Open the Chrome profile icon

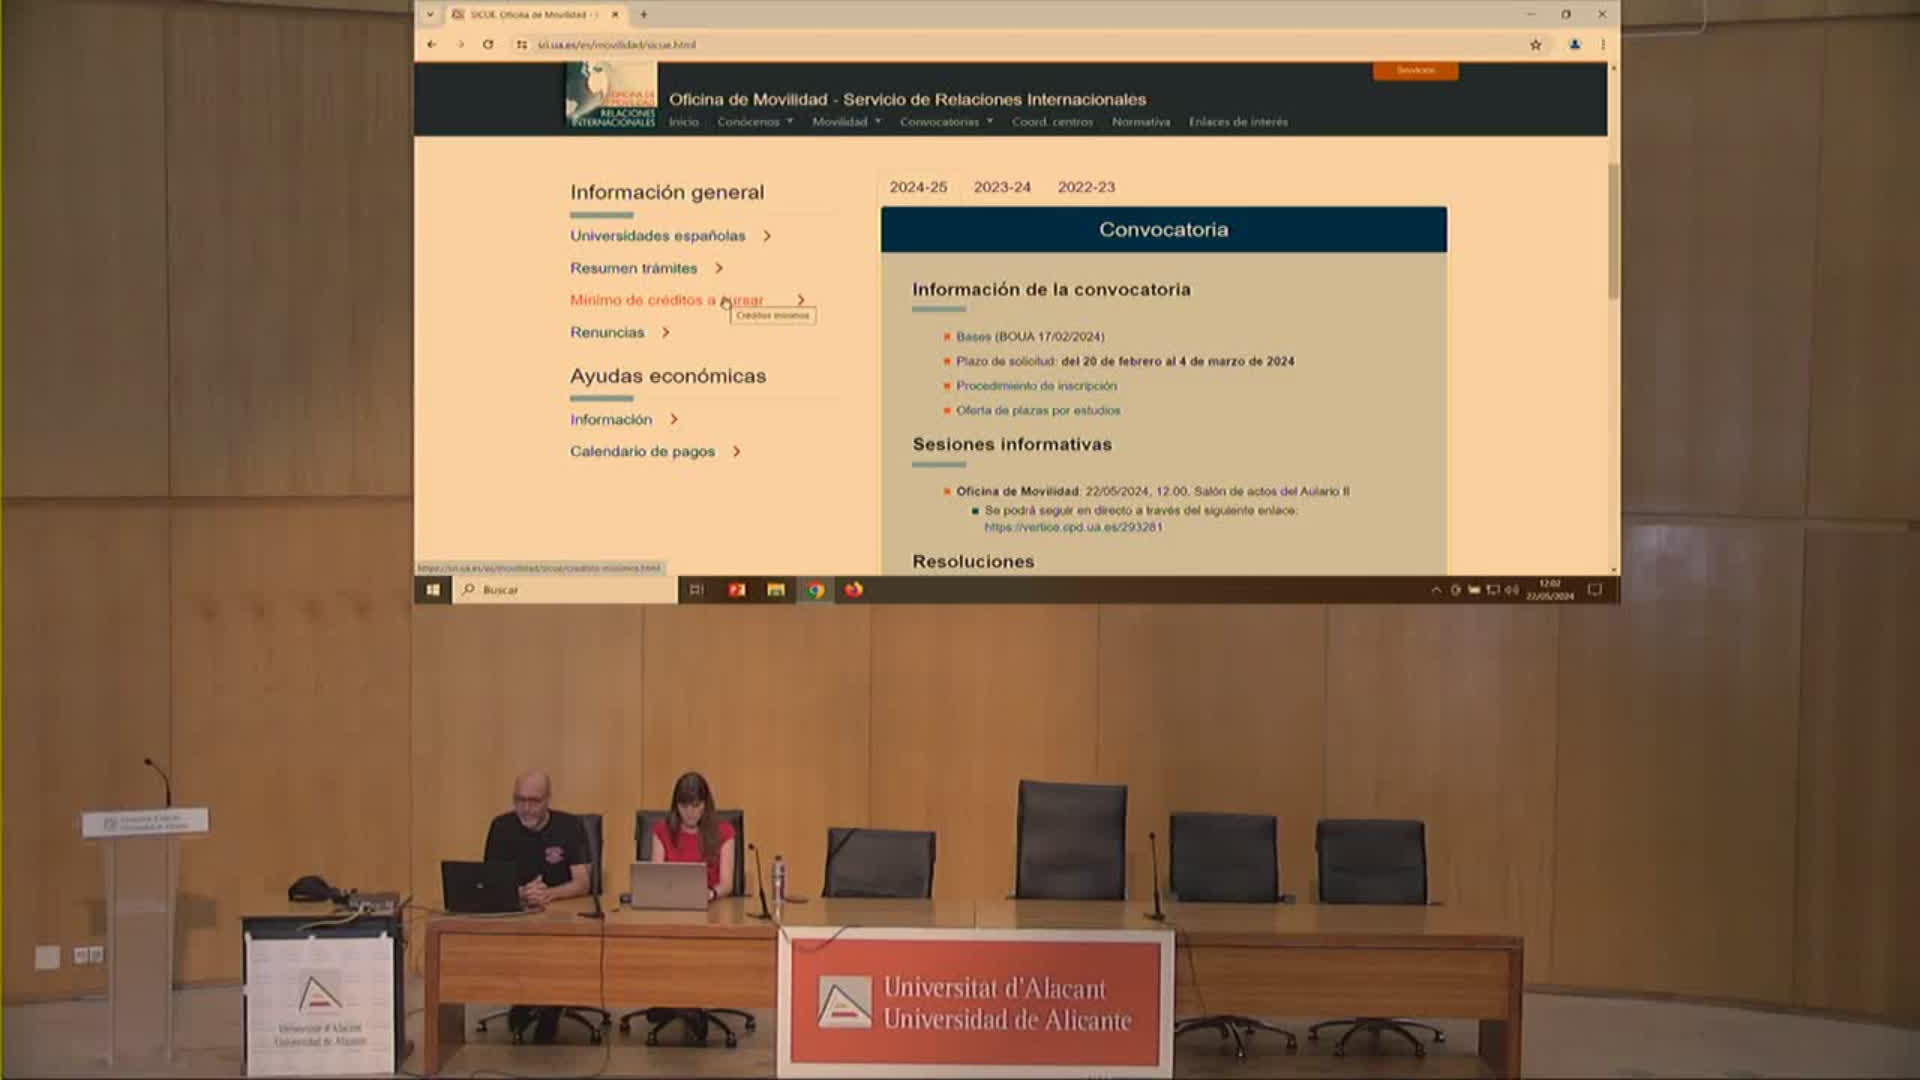pyautogui.click(x=1574, y=44)
